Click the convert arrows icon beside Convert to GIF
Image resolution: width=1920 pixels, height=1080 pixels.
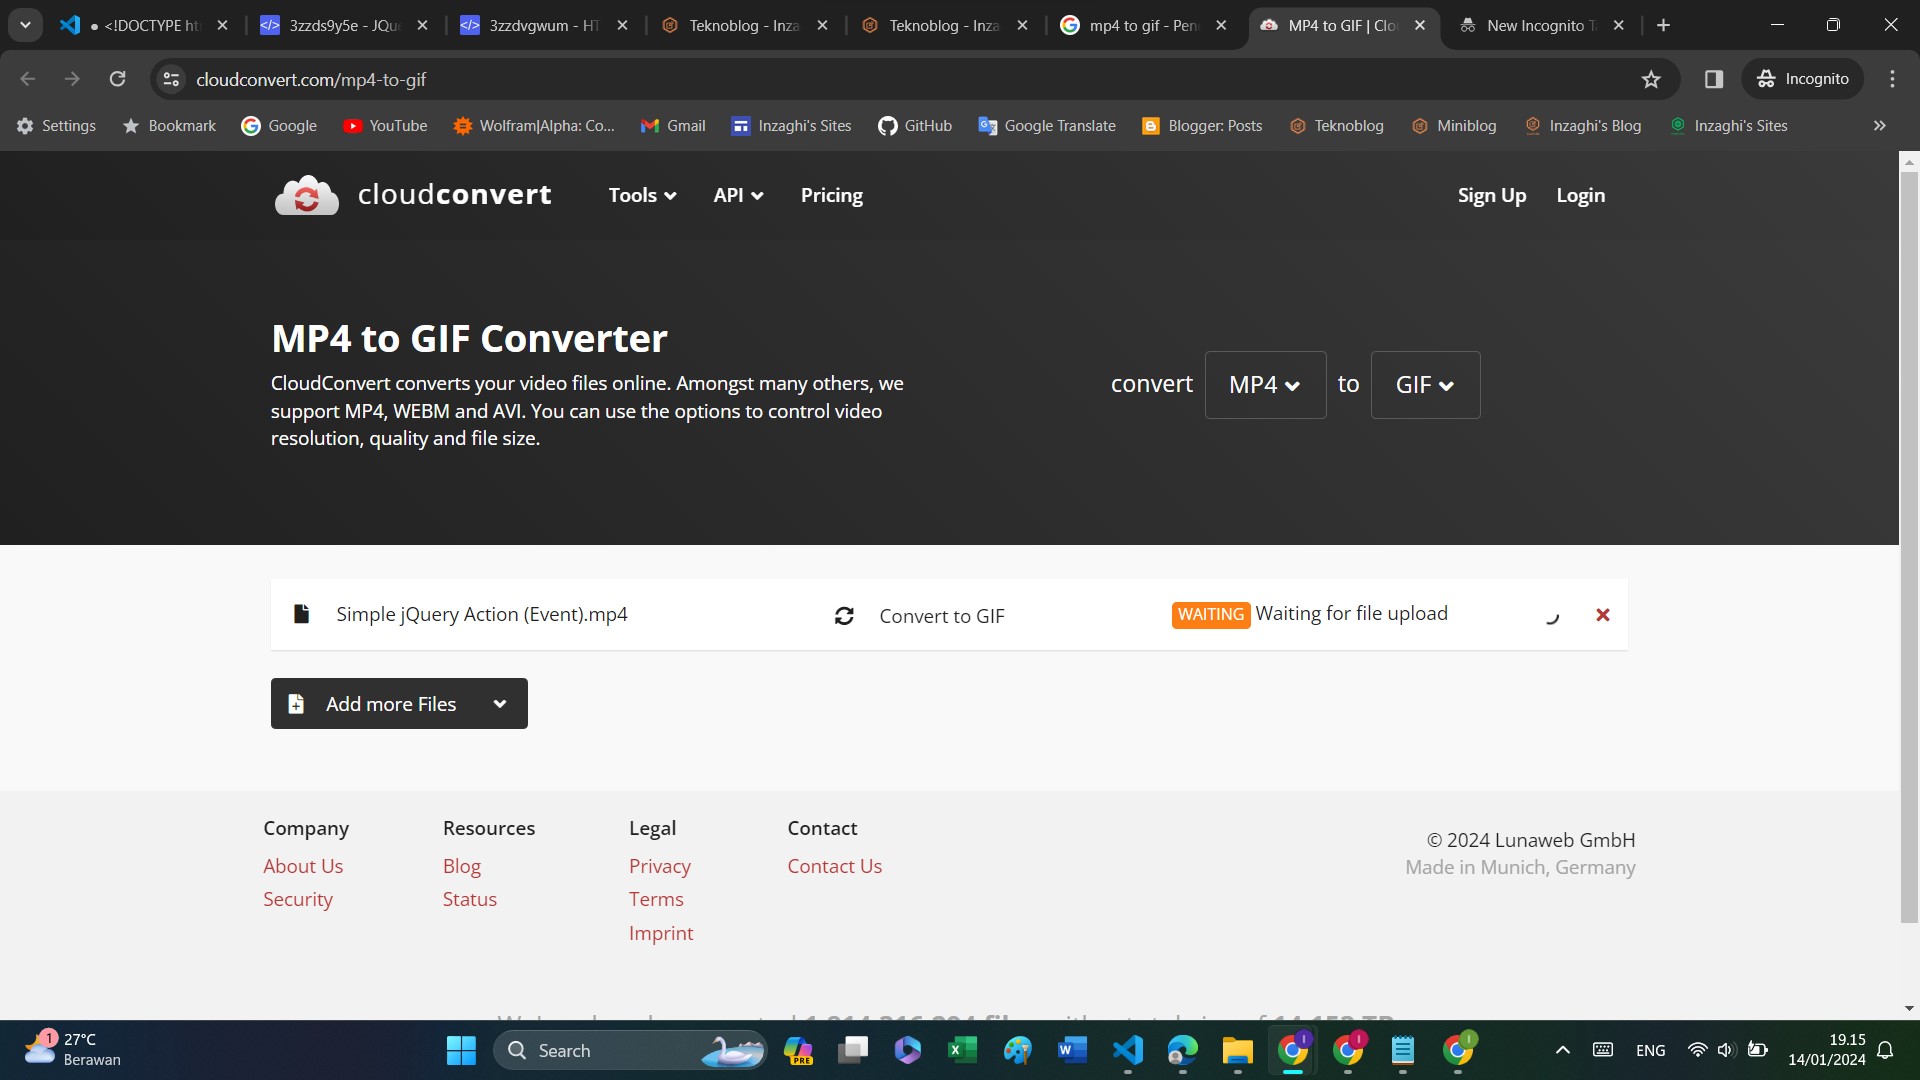[x=844, y=616]
